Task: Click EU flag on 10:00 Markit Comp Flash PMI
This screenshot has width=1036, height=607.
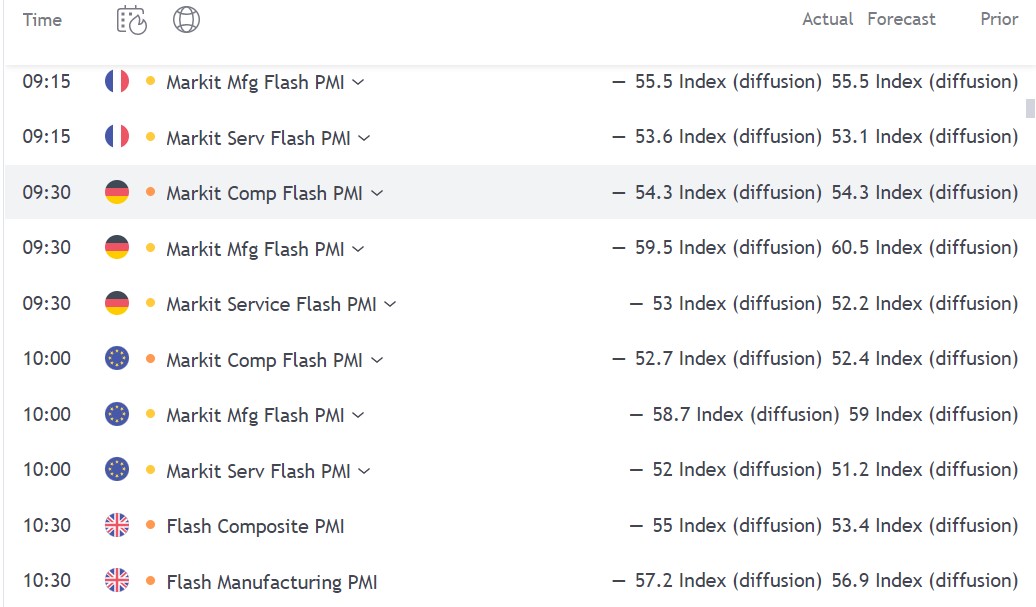Action: tap(117, 359)
